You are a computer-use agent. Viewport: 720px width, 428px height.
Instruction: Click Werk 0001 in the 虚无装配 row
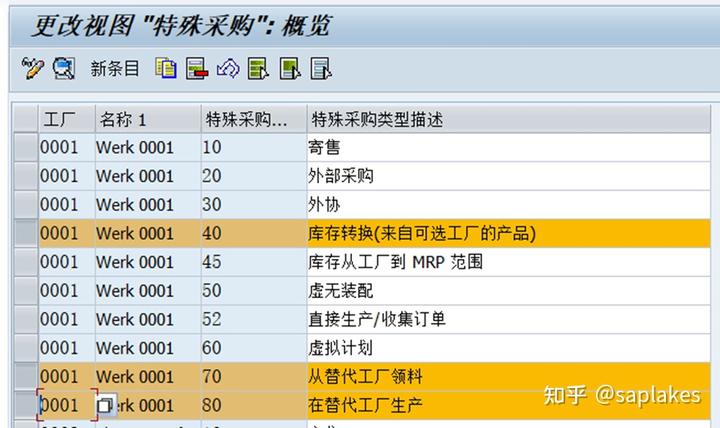[x=148, y=290]
